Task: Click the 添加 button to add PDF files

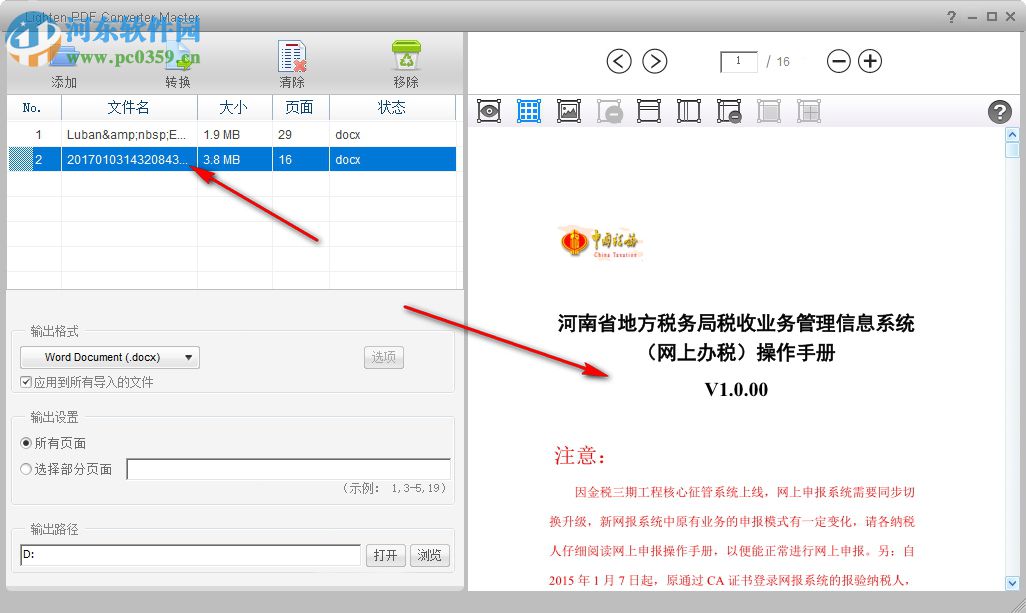Action: tap(62, 61)
